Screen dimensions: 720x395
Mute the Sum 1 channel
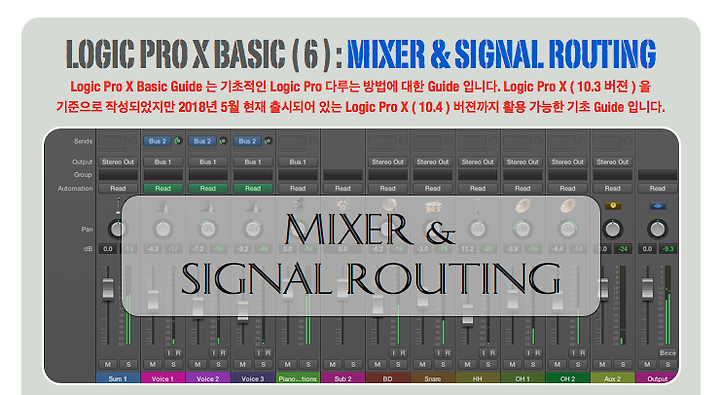pyautogui.click(x=108, y=364)
